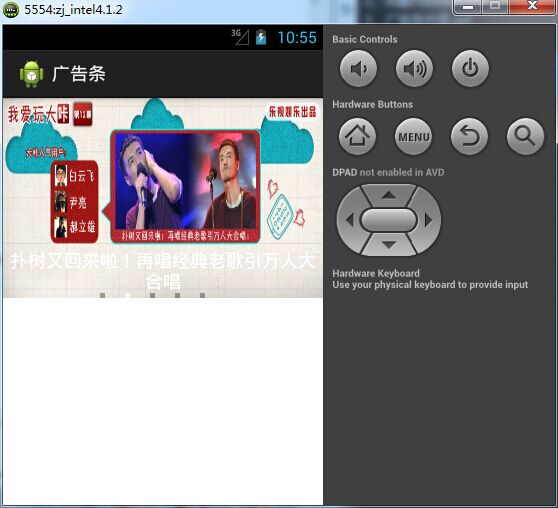Viewport: 558px width, 508px height.
Task: Minimize the emulator window
Action: 468,6
